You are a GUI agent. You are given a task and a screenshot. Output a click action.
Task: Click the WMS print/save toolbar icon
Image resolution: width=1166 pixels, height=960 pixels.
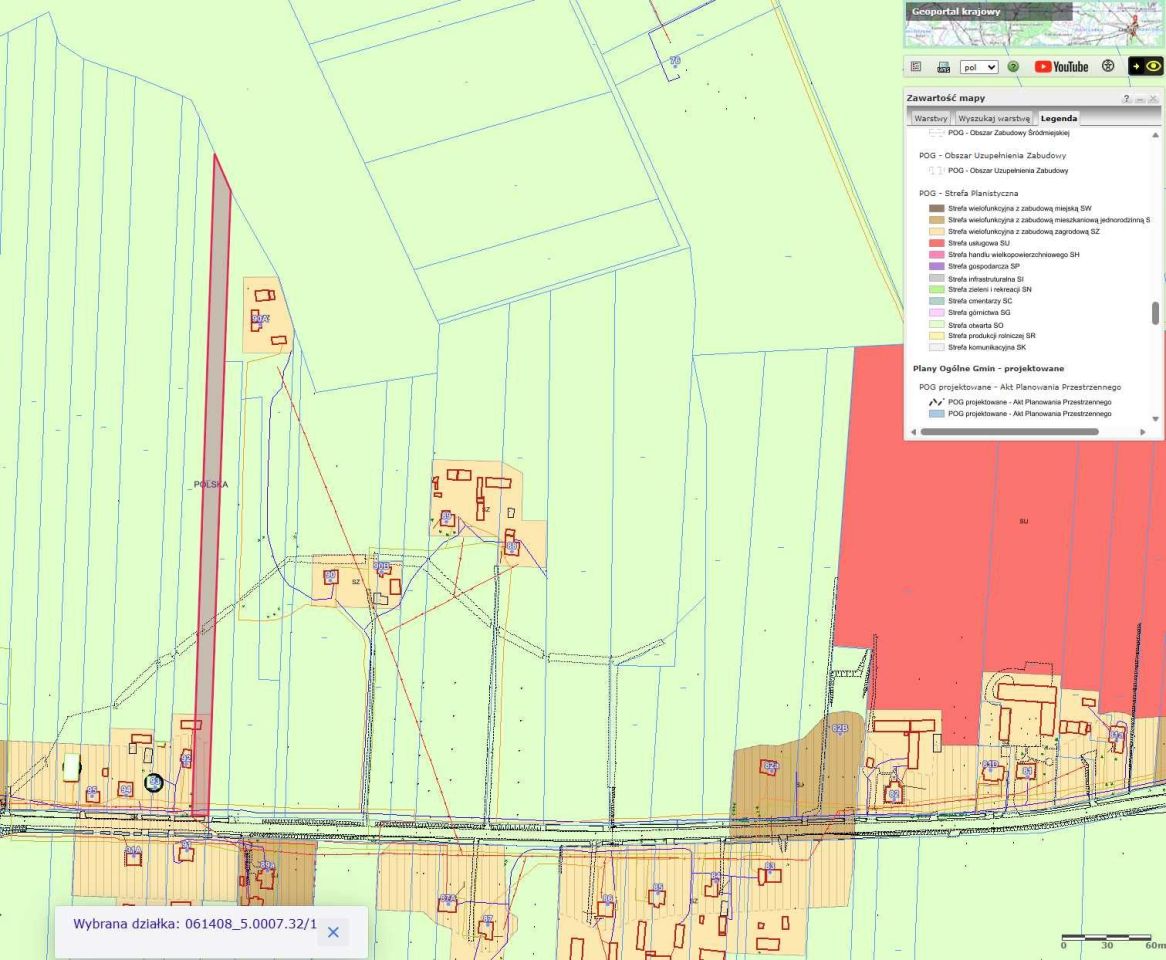click(x=944, y=67)
